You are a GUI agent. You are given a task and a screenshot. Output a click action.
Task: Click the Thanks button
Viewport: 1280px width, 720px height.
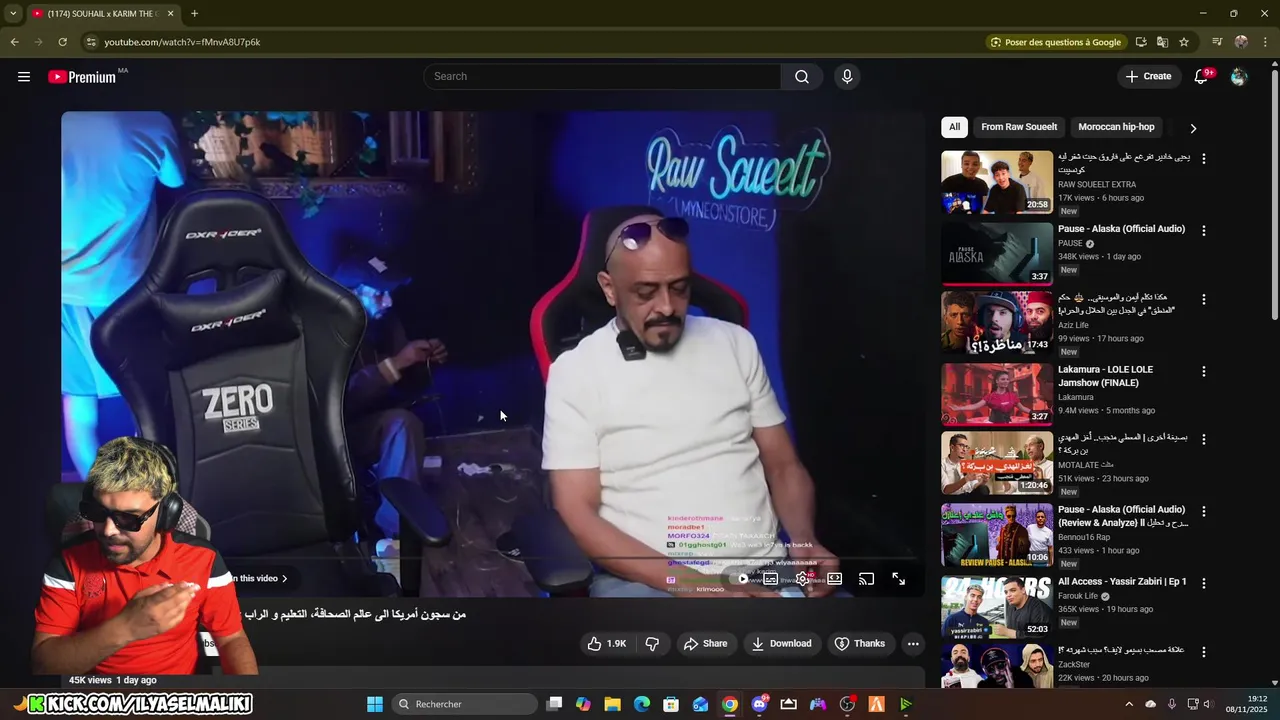(860, 644)
